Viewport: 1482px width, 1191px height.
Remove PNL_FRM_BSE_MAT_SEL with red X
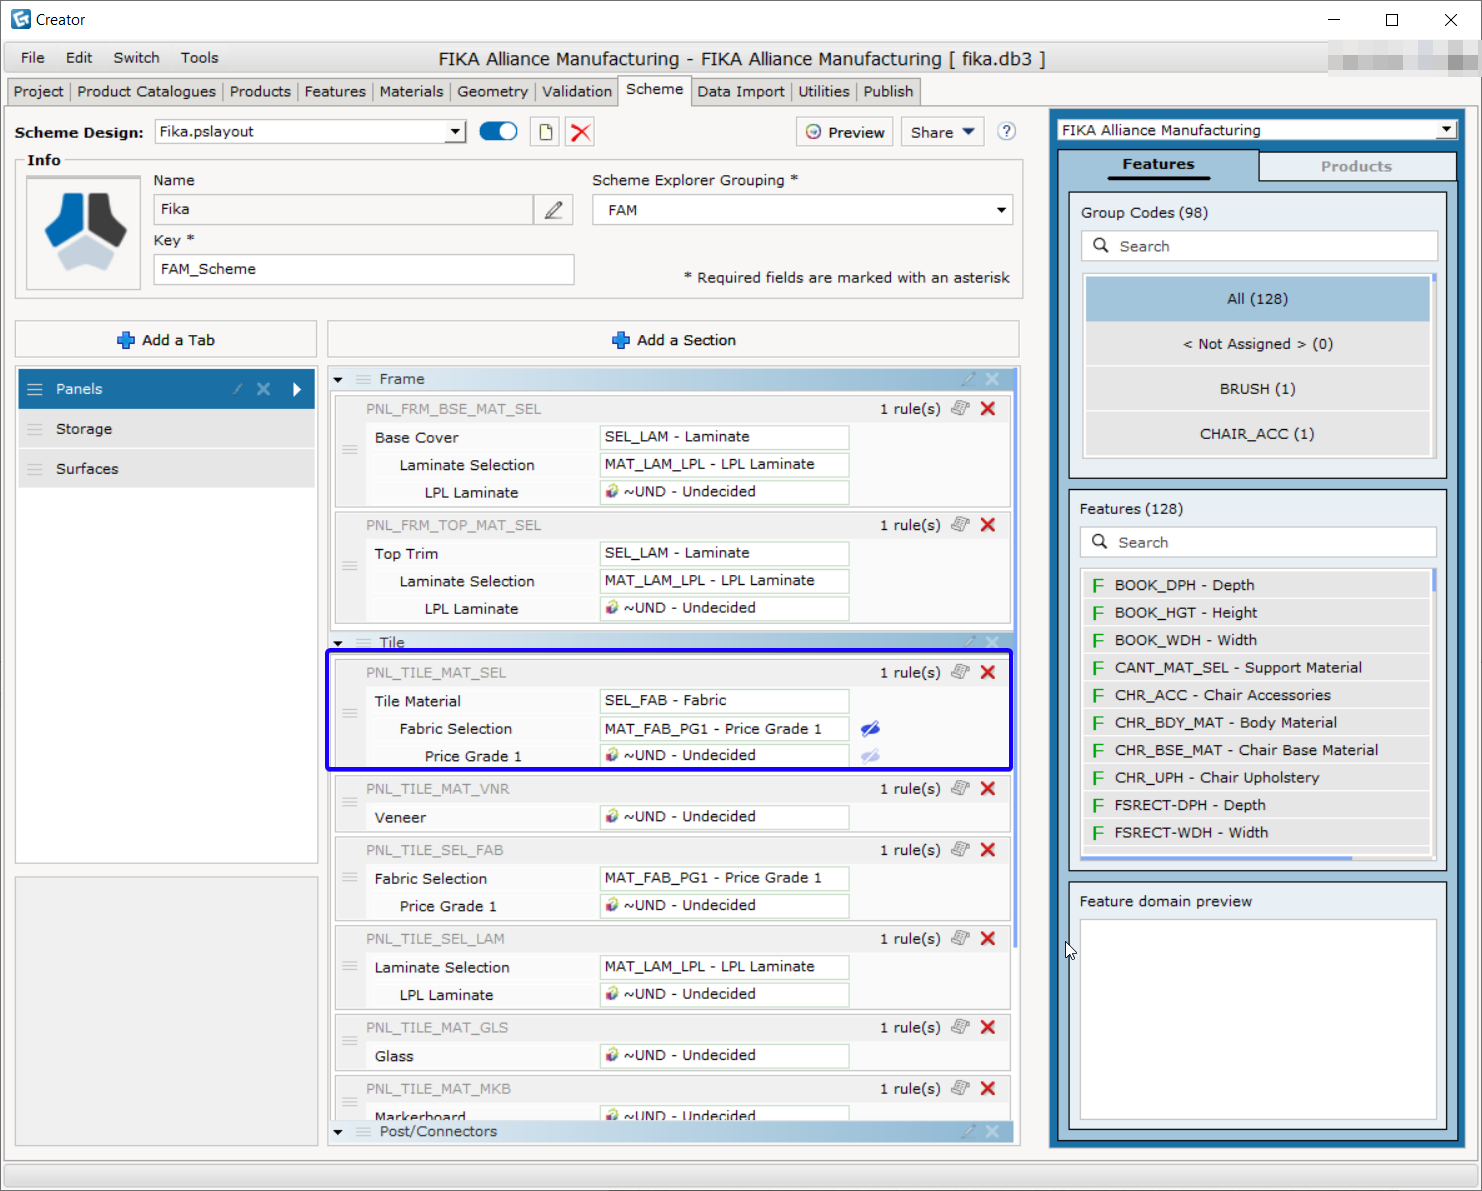tap(988, 408)
